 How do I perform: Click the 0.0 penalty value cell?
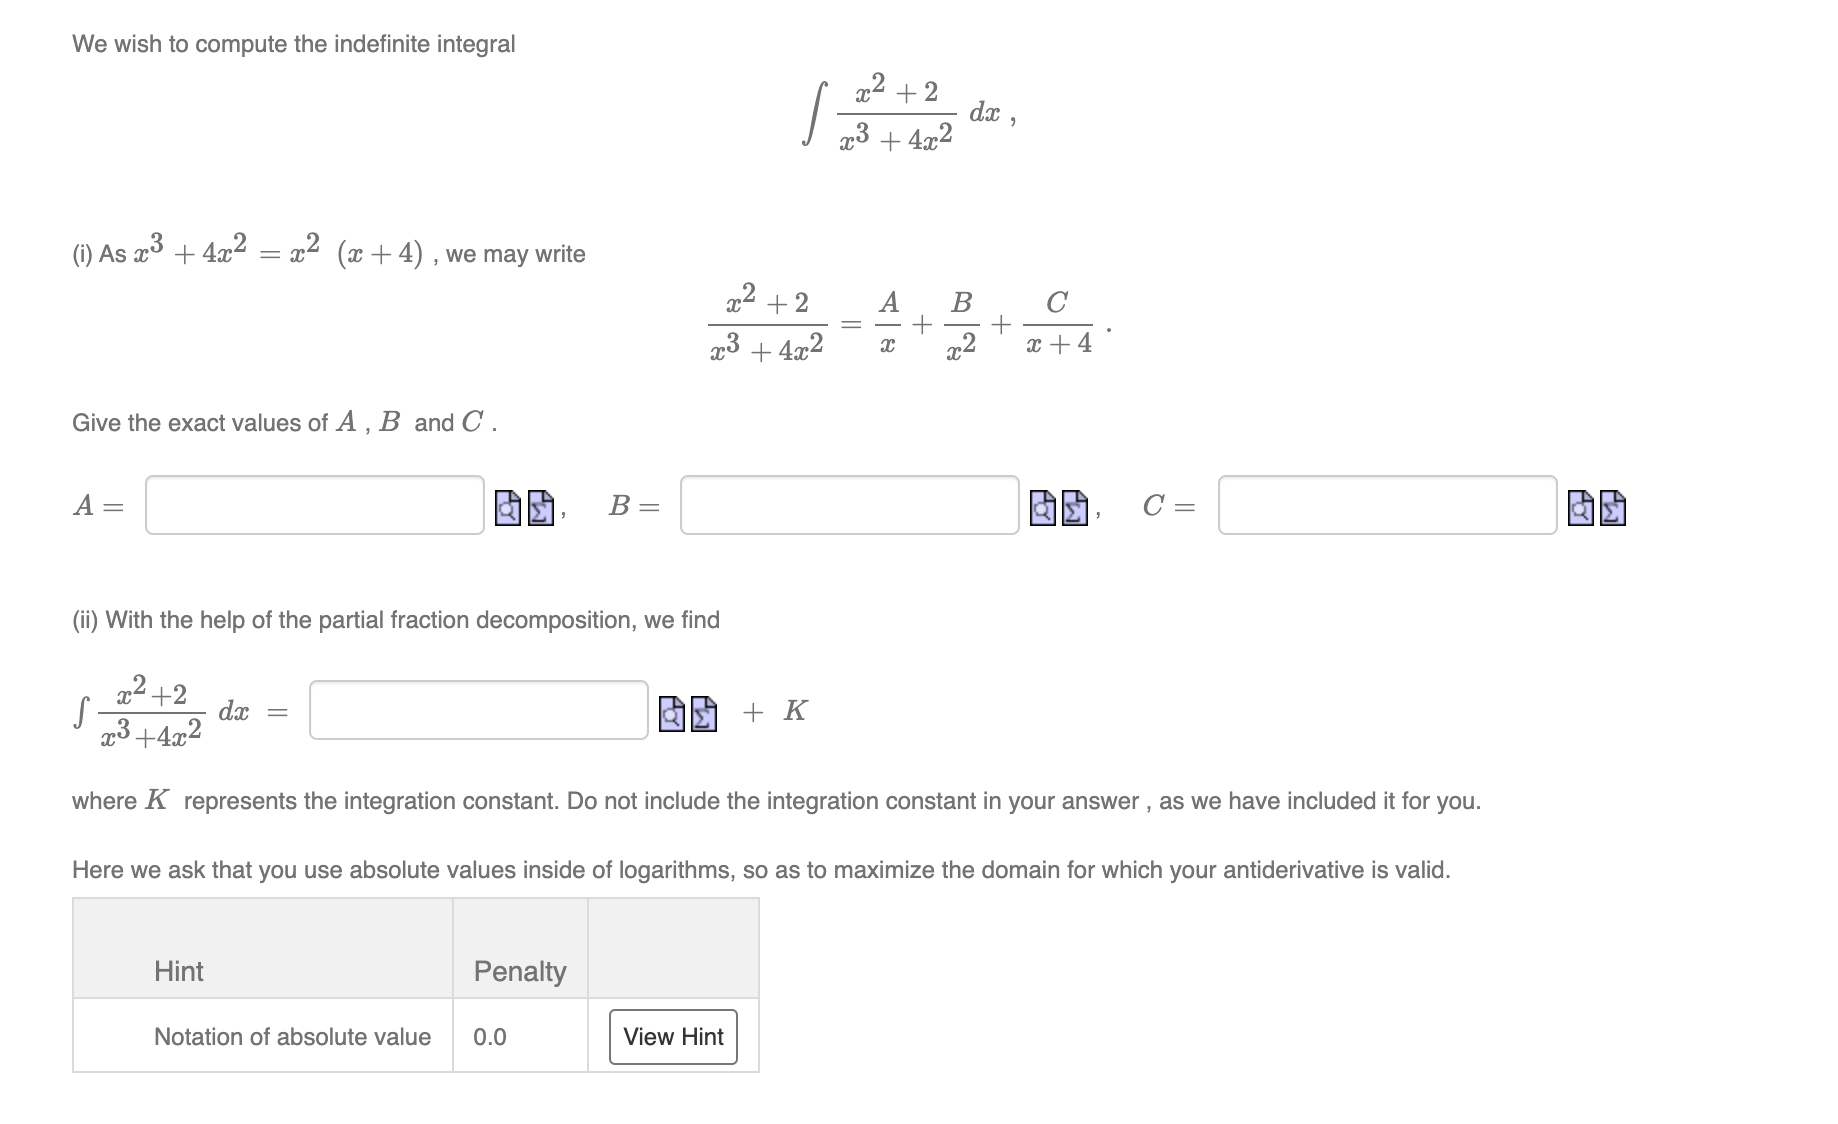pos(487,1037)
